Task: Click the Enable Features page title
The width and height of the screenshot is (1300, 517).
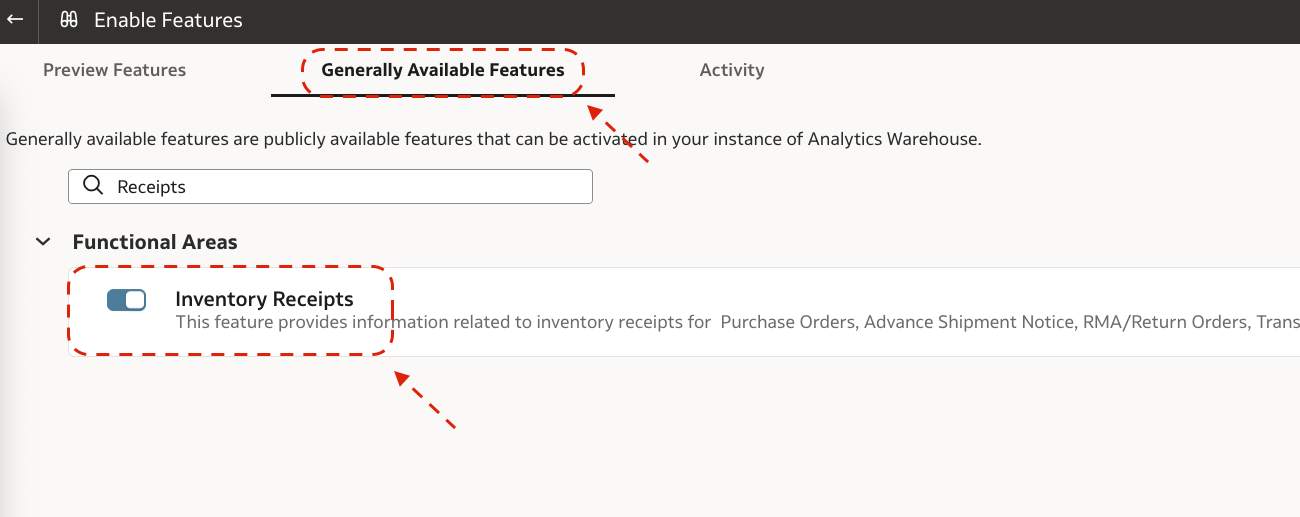Action: (168, 20)
